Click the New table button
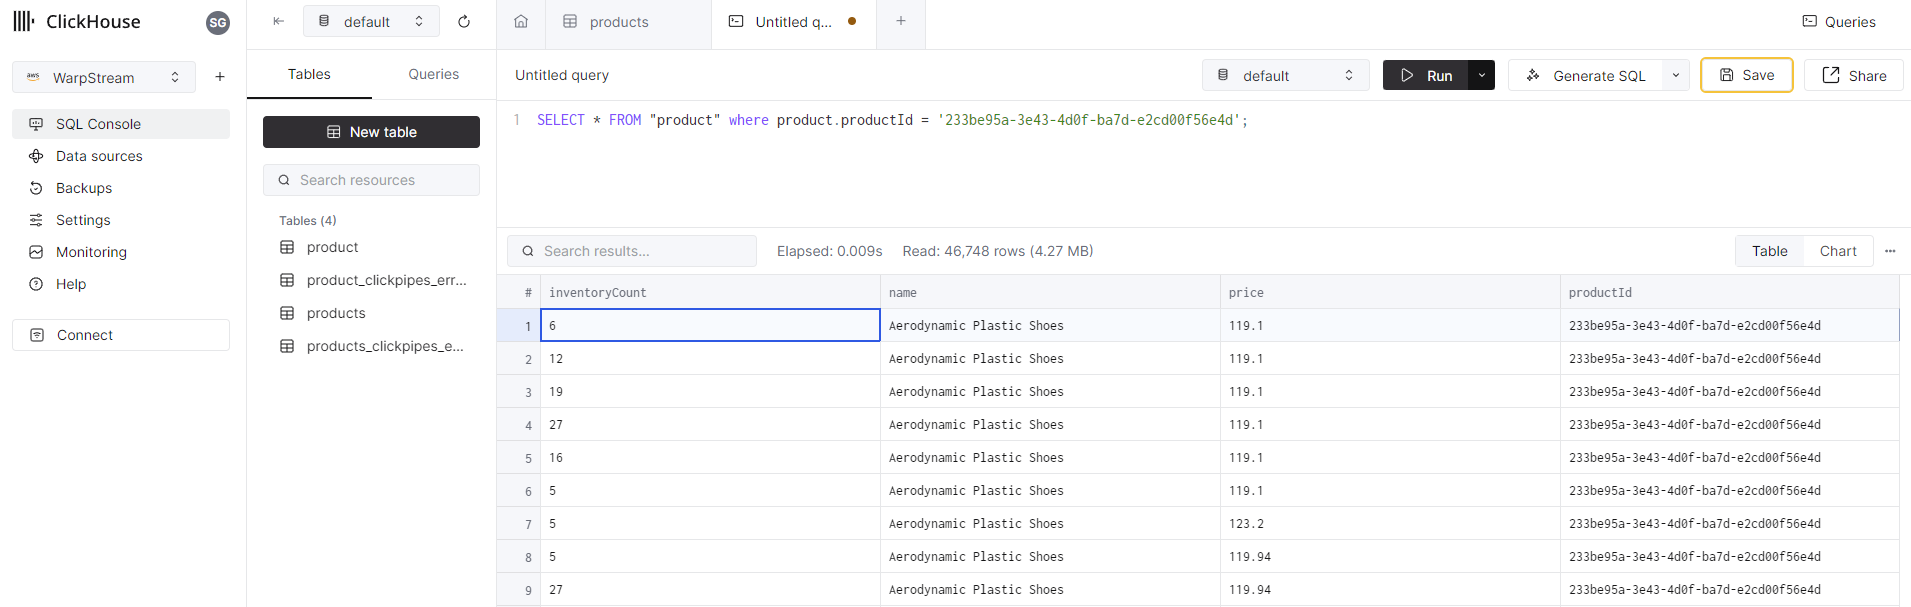This screenshot has width=1911, height=607. point(371,132)
